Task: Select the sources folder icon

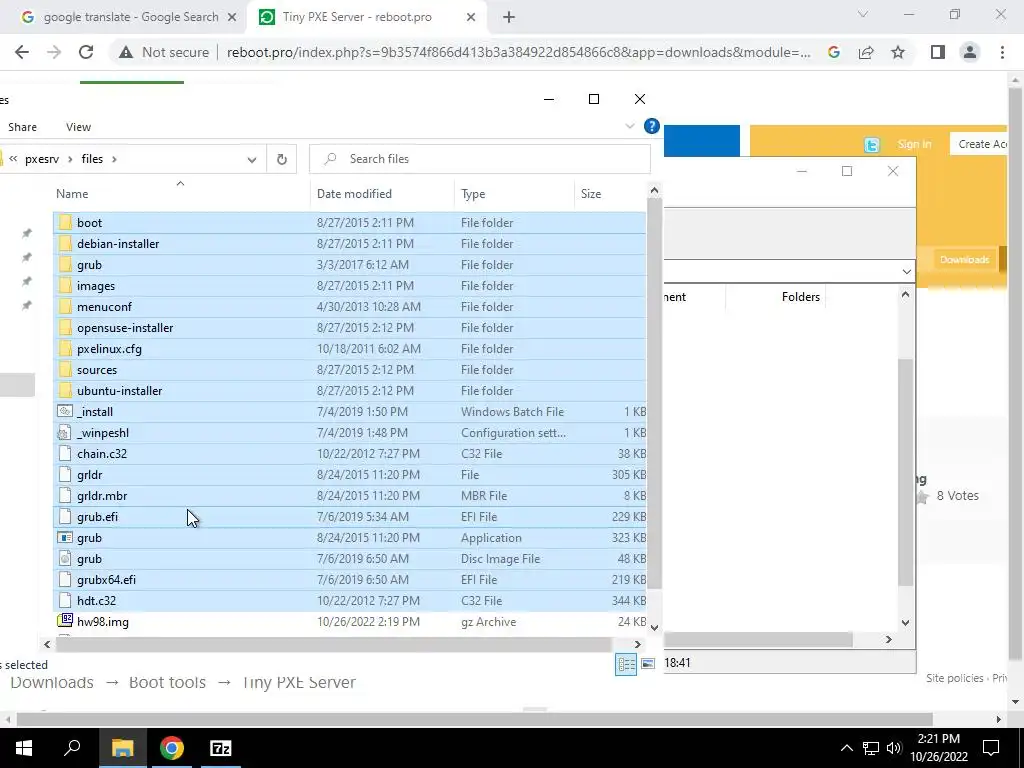Action: point(65,370)
